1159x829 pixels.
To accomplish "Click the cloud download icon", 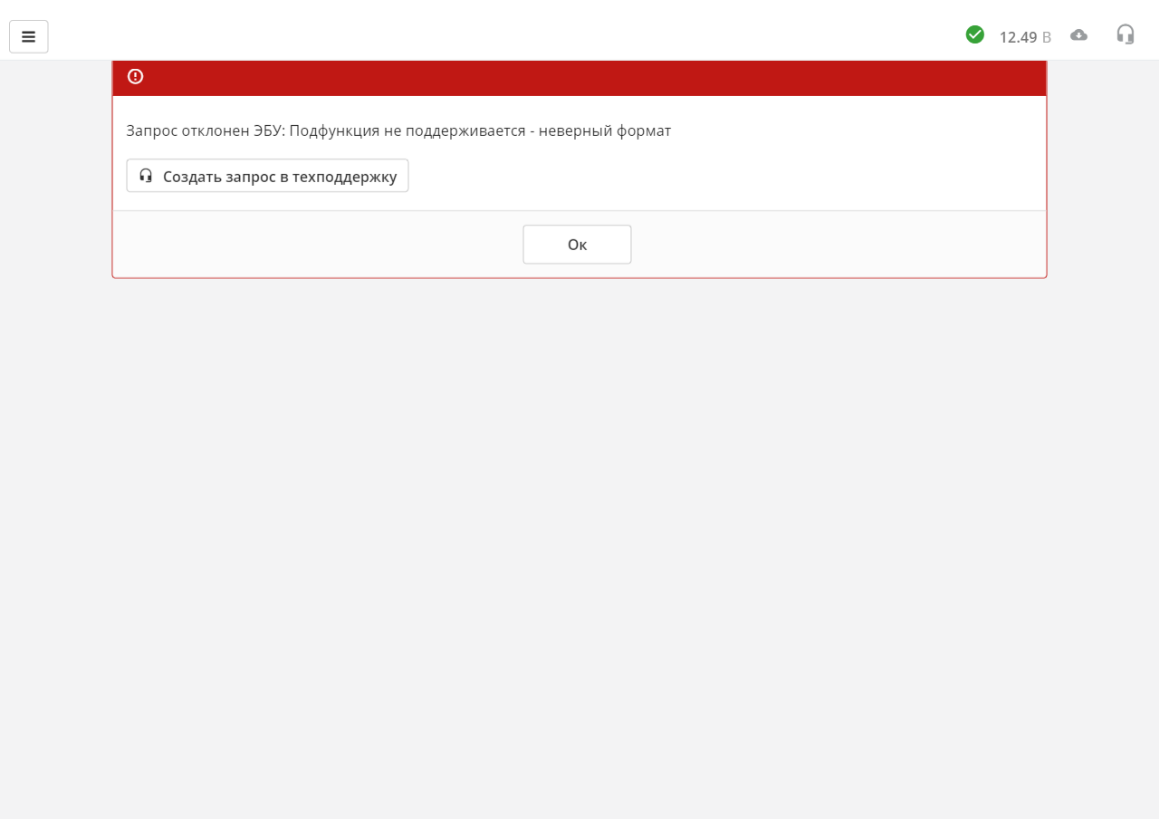I will 1079,35.
